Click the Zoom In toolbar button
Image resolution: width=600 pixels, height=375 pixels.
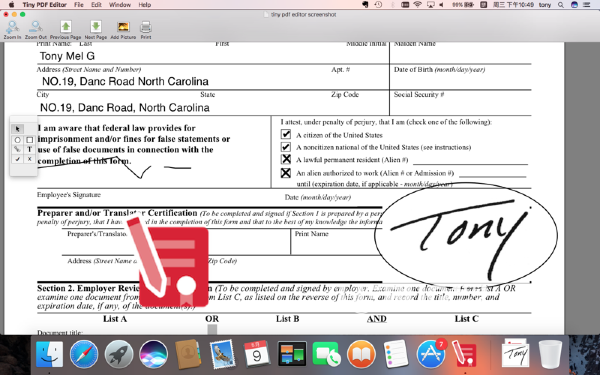(x=12, y=30)
